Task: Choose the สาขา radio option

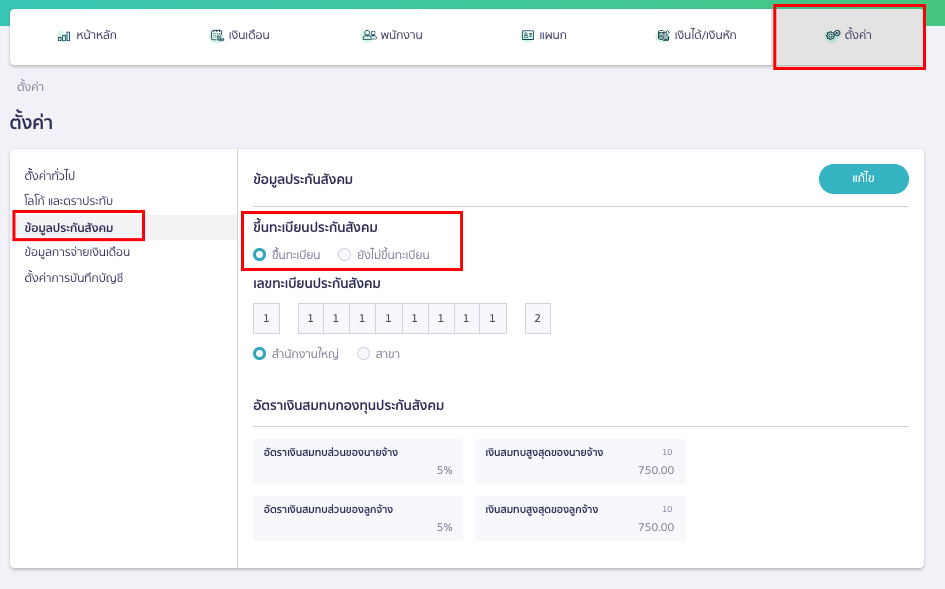Action: (x=364, y=354)
